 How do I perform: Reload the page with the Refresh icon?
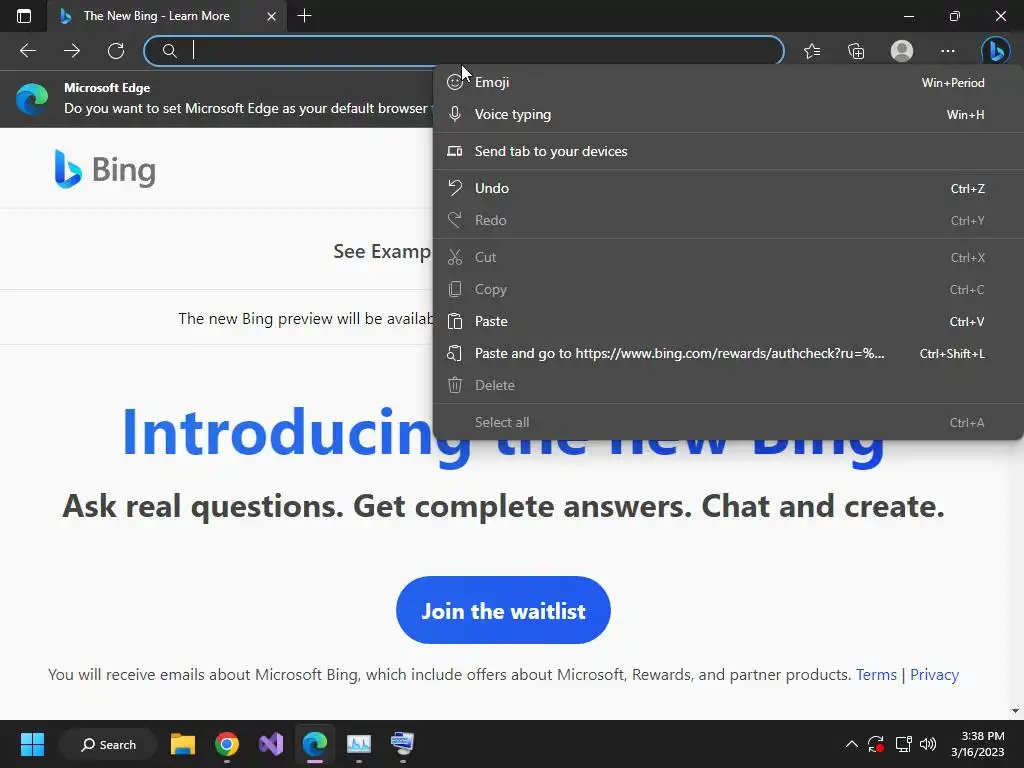point(116,50)
